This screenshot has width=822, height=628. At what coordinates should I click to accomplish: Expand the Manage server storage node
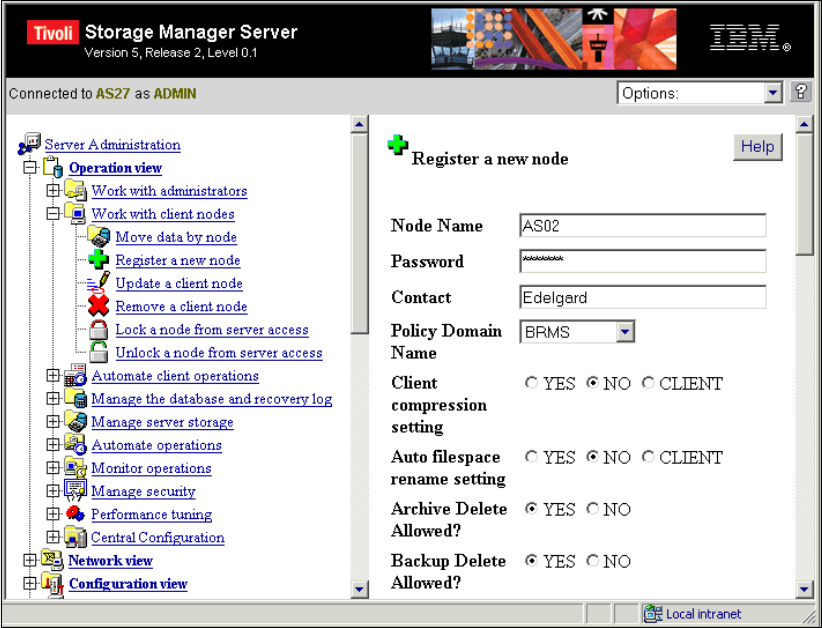(52, 421)
